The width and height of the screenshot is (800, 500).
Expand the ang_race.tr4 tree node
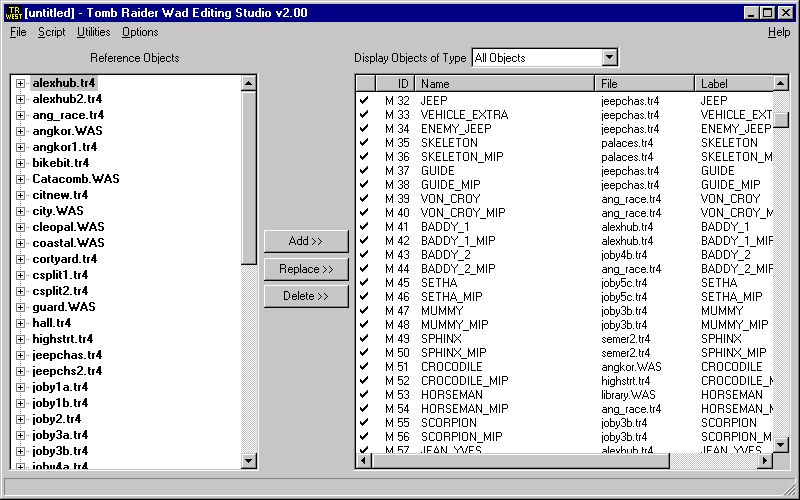[x=20, y=115]
